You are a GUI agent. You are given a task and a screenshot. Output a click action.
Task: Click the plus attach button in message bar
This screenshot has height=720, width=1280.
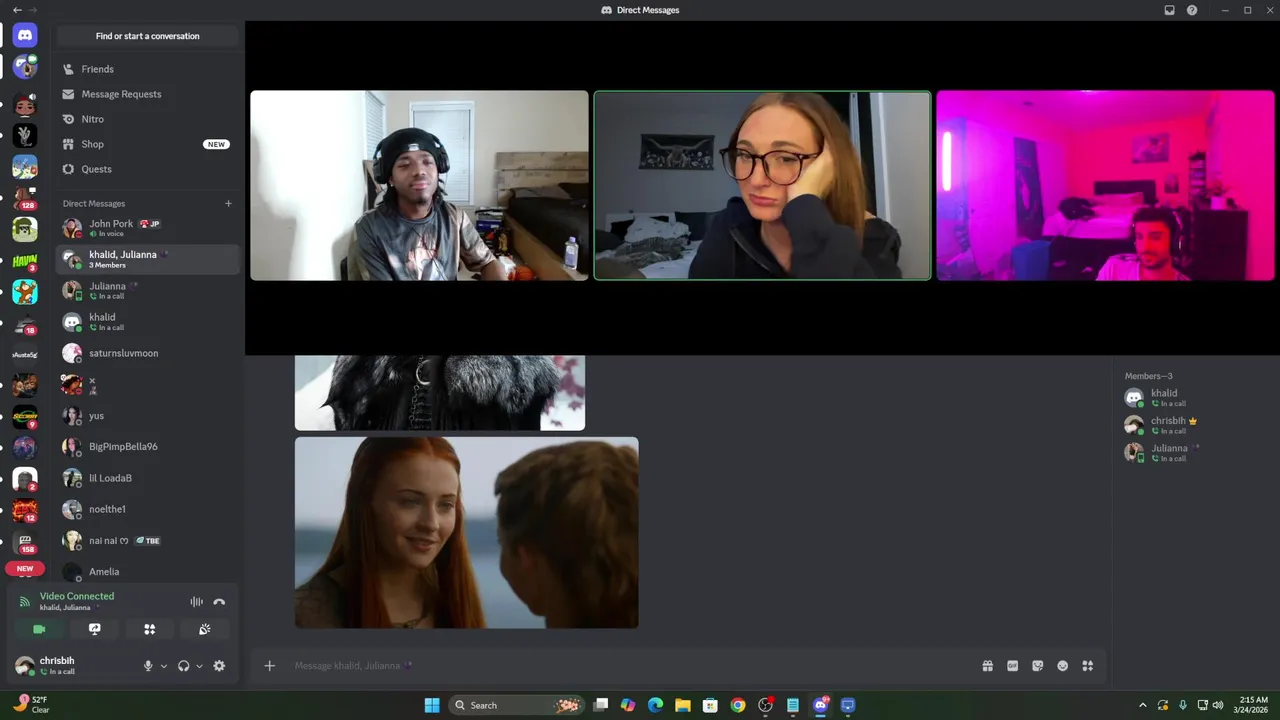[269, 666]
